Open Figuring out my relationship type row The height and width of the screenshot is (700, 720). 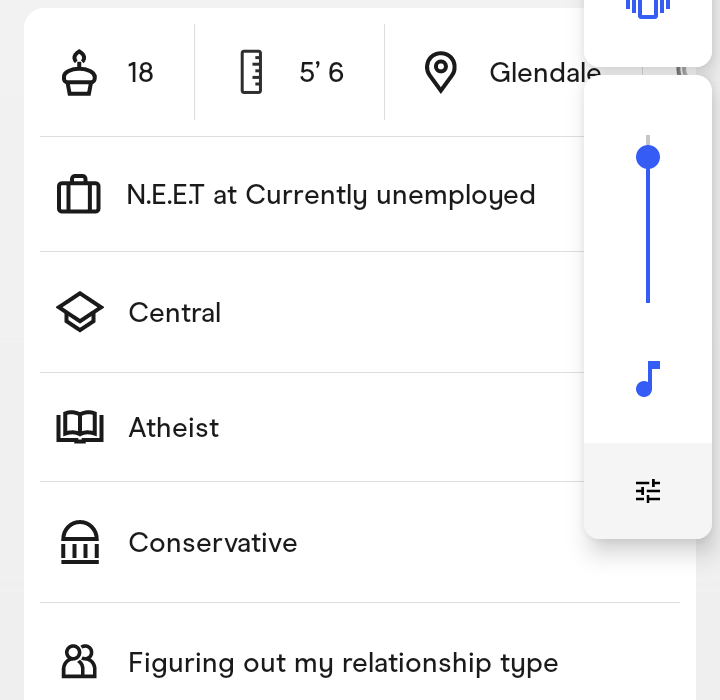343,662
